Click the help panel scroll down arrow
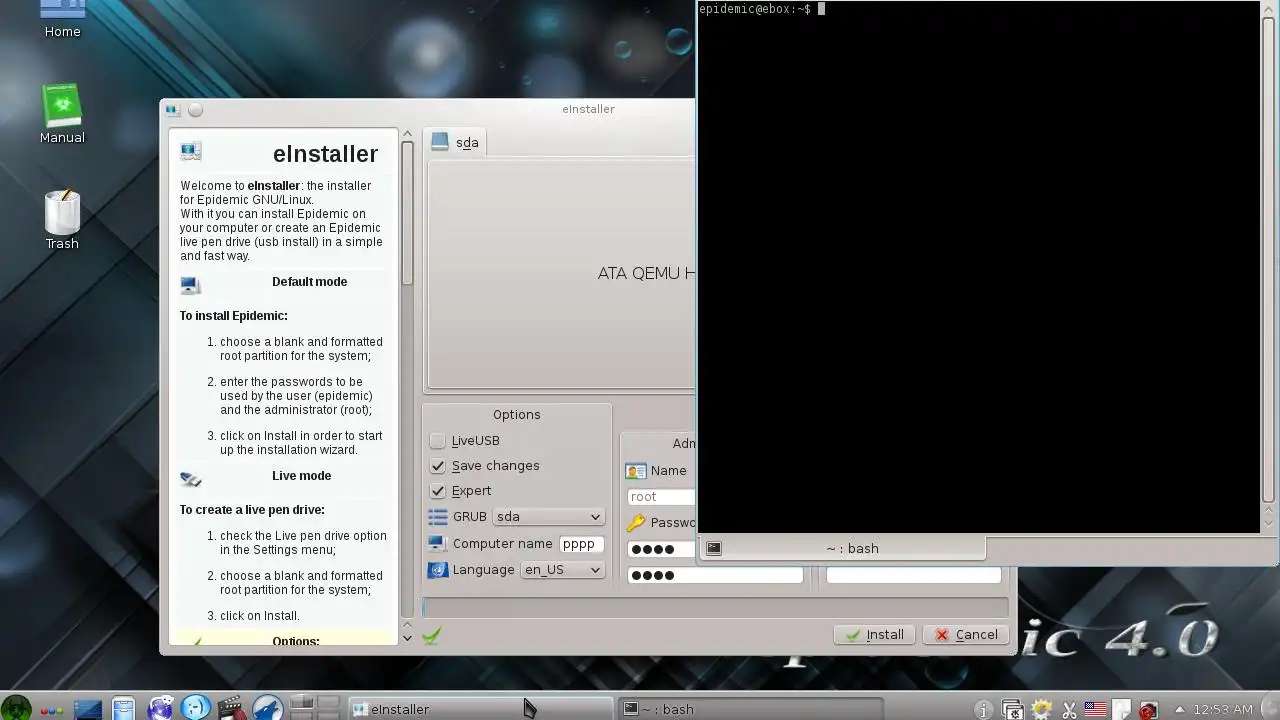Screen dimensions: 1280x720 (x=407, y=637)
